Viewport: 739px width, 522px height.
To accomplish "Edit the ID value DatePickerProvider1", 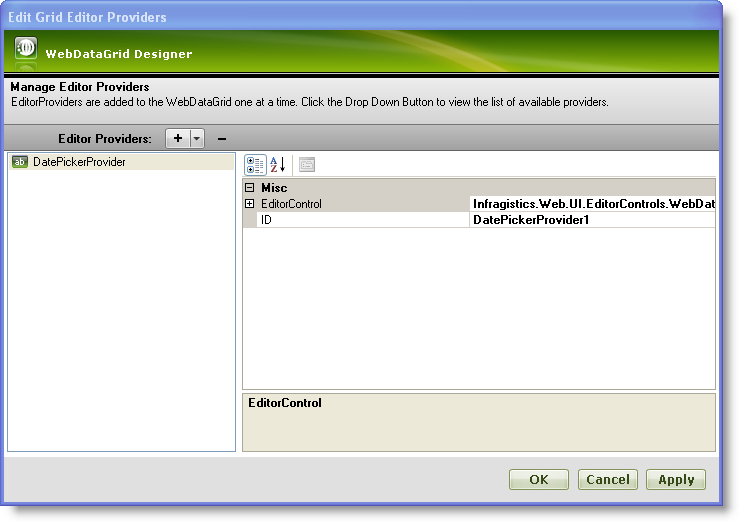I will click(x=592, y=220).
